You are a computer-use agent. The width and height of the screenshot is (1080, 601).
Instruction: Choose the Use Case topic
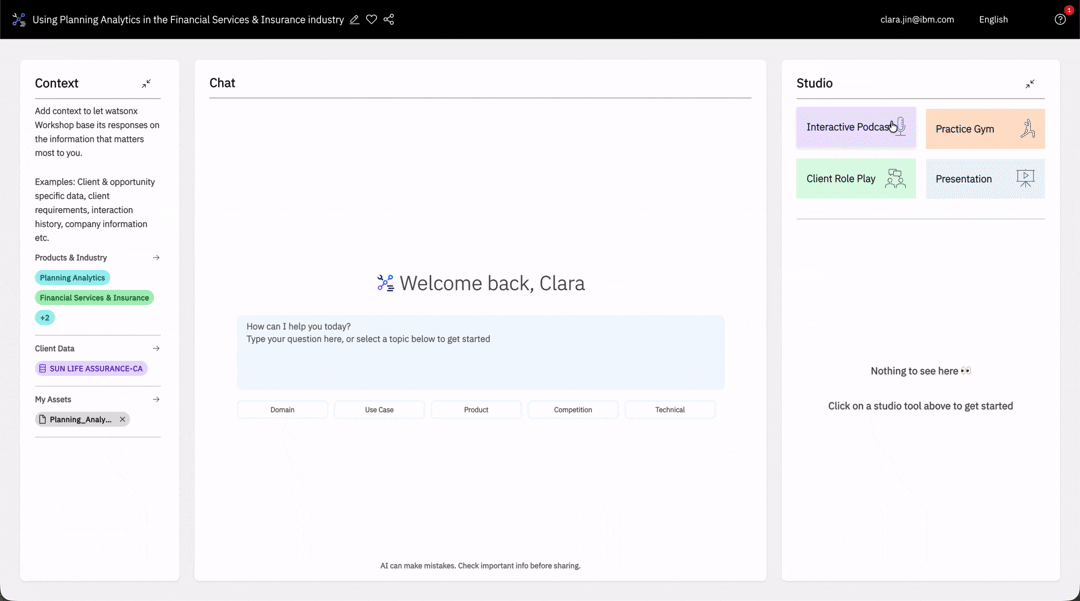point(380,410)
